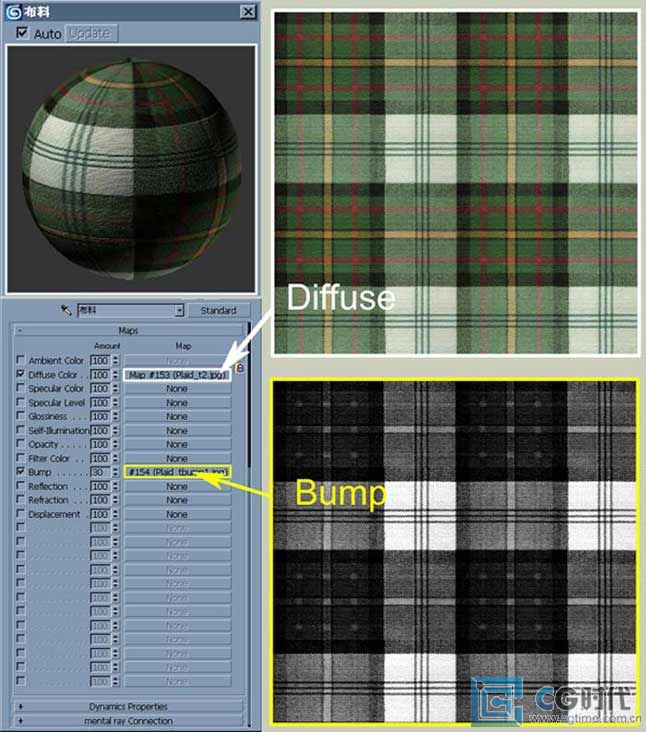Click the grayscale plaid Bump texture image
This screenshot has height=732, width=646.
point(455,552)
